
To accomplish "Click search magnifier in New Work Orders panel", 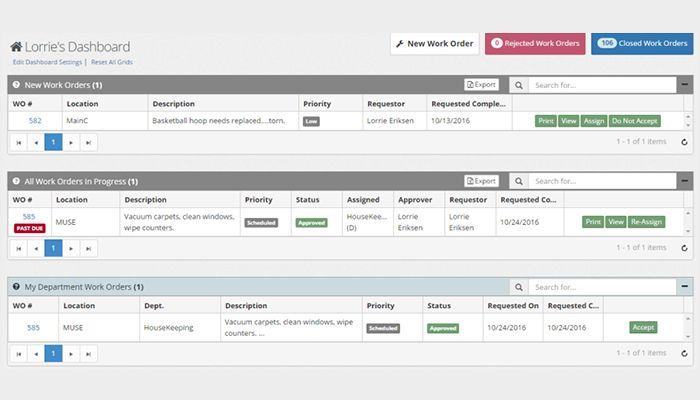I will pyautogui.click(x=518, y=85).
